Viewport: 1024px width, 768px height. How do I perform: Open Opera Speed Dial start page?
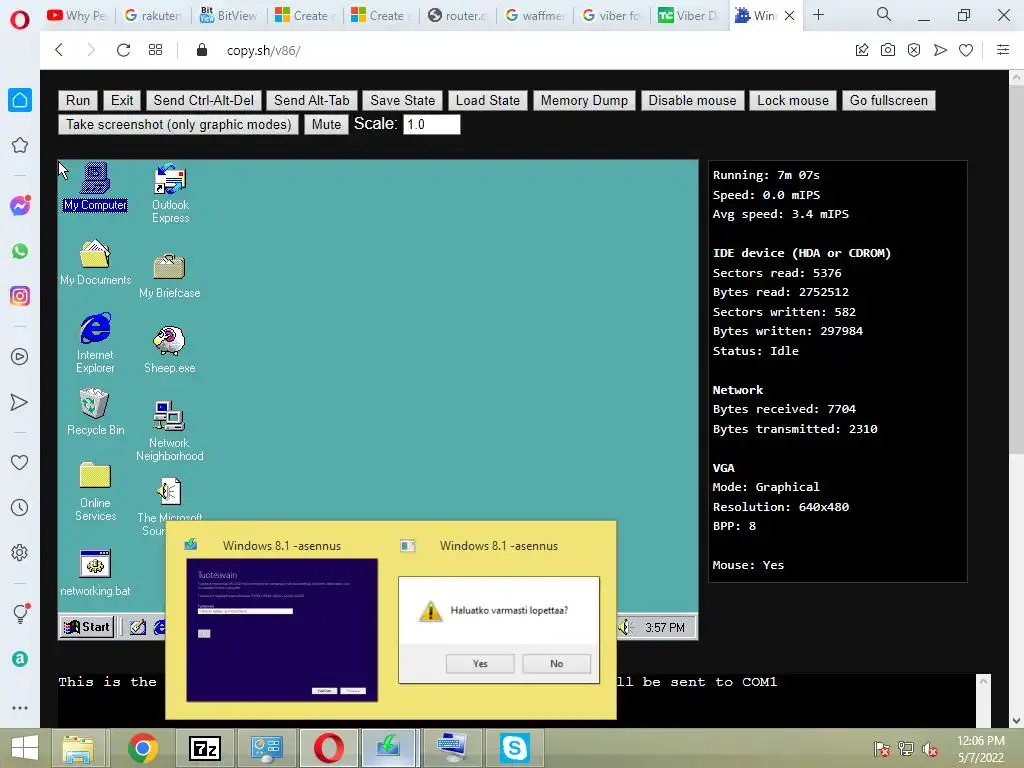(x=155, y=50)
